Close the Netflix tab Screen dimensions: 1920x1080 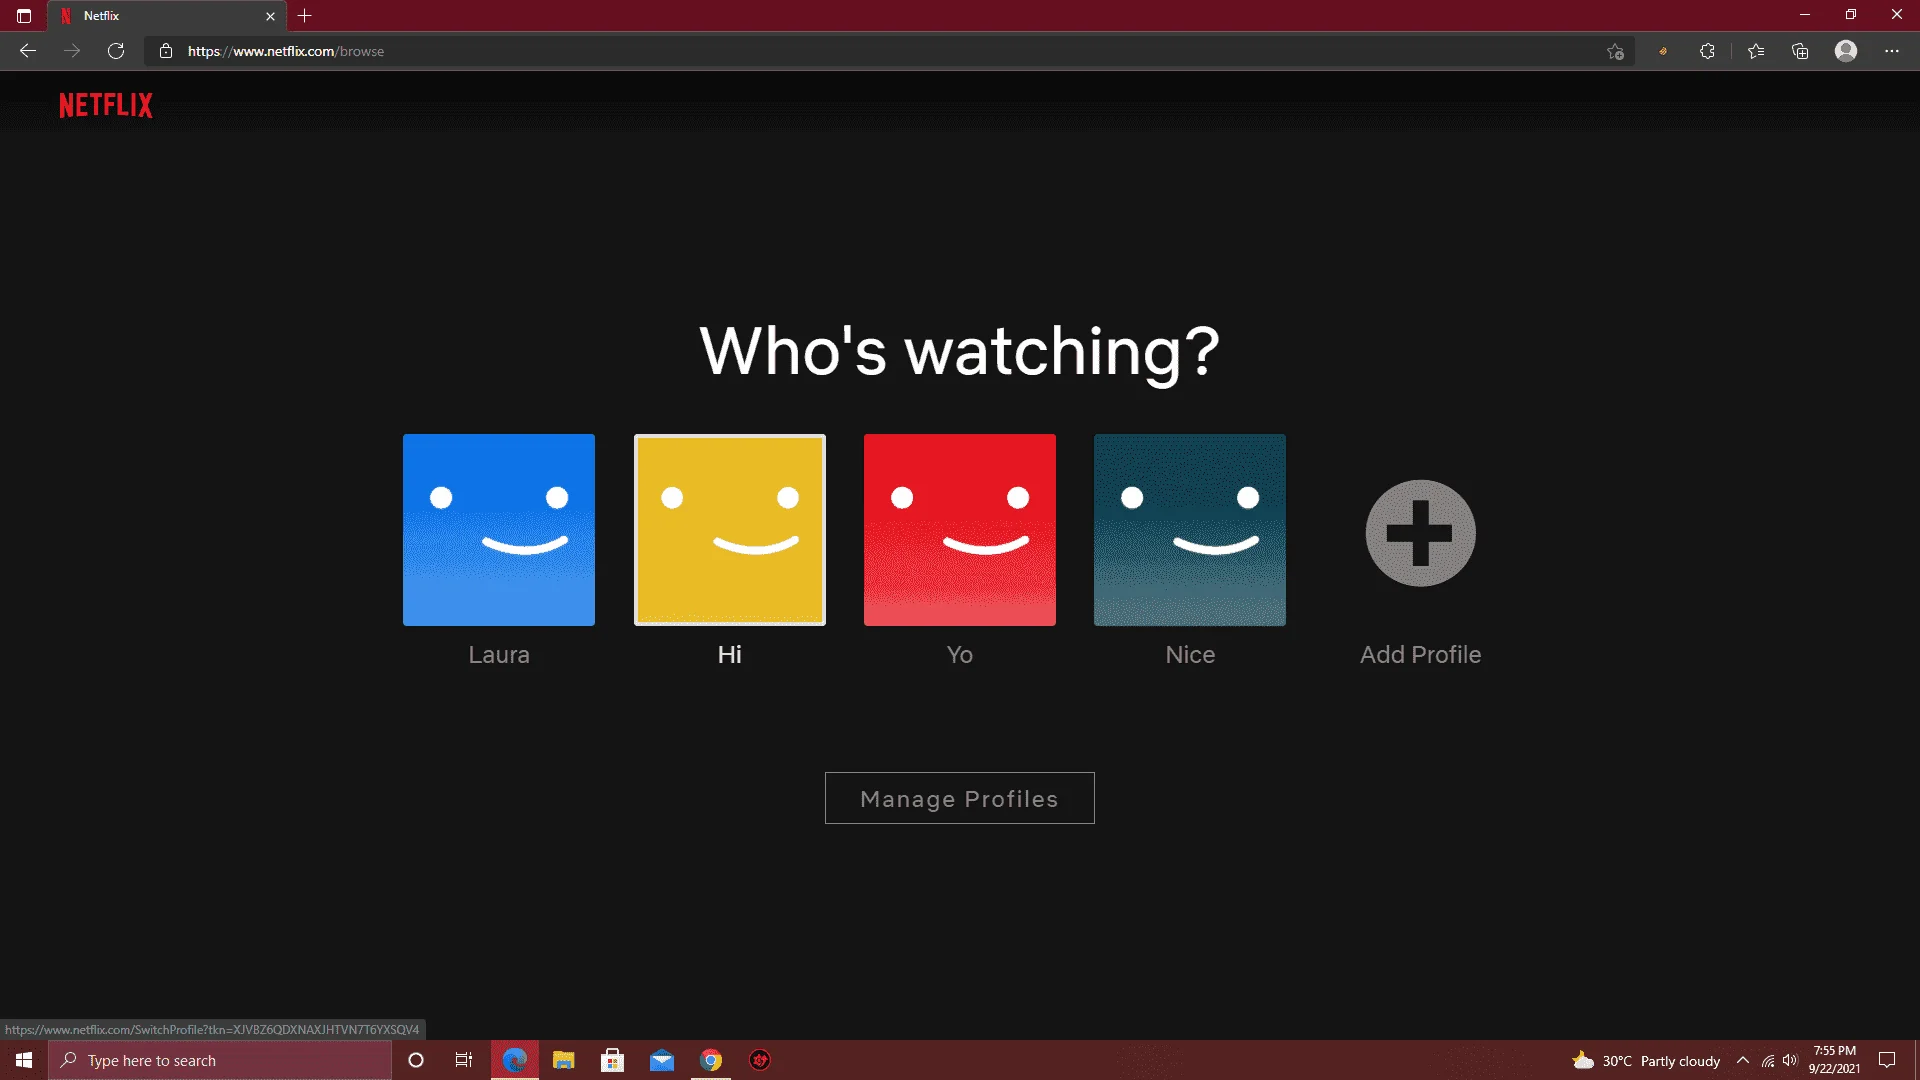pos(270,16)
